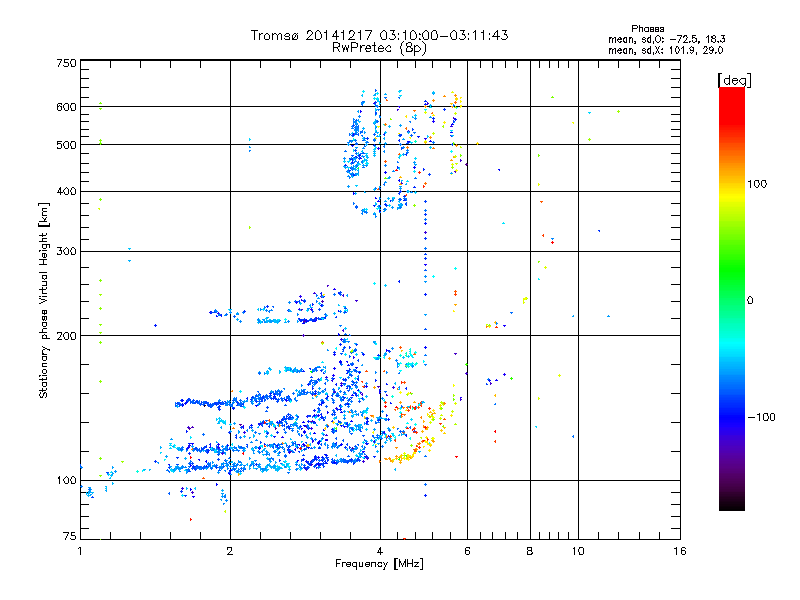800x600 pixels.
Task: Click the y-axis tick label "600"
Action: tap(66, 107)
